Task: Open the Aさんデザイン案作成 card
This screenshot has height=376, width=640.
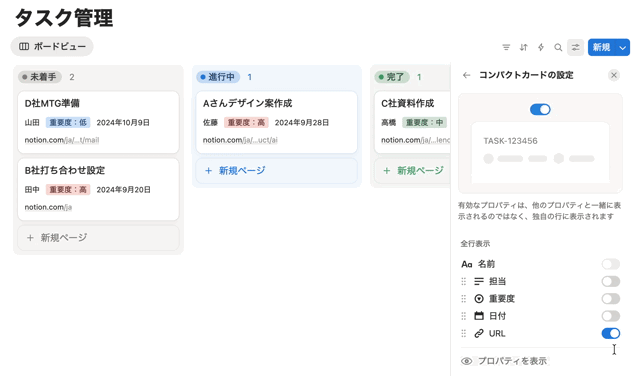Action: (x=277, y=122)
